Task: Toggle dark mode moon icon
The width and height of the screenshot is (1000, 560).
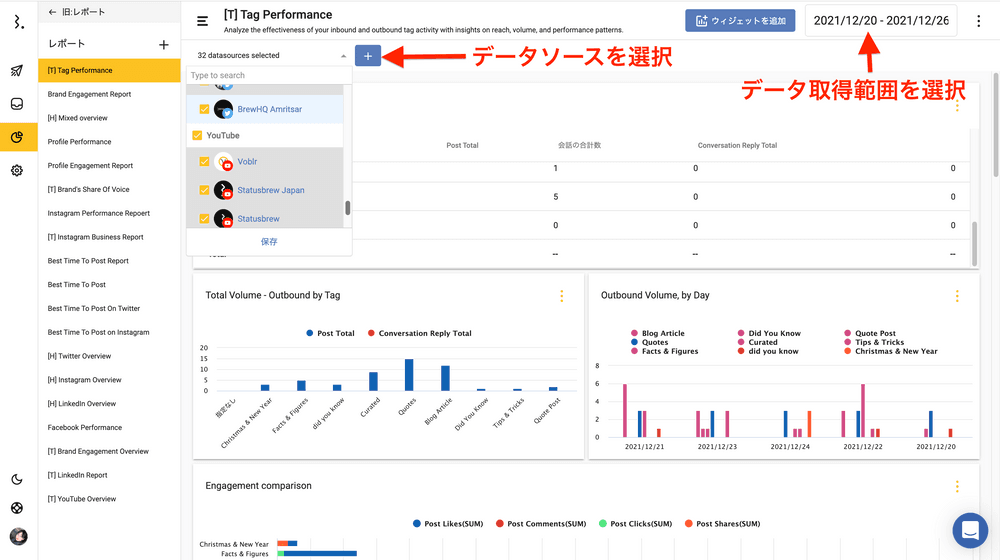Action: coord(17,479)
